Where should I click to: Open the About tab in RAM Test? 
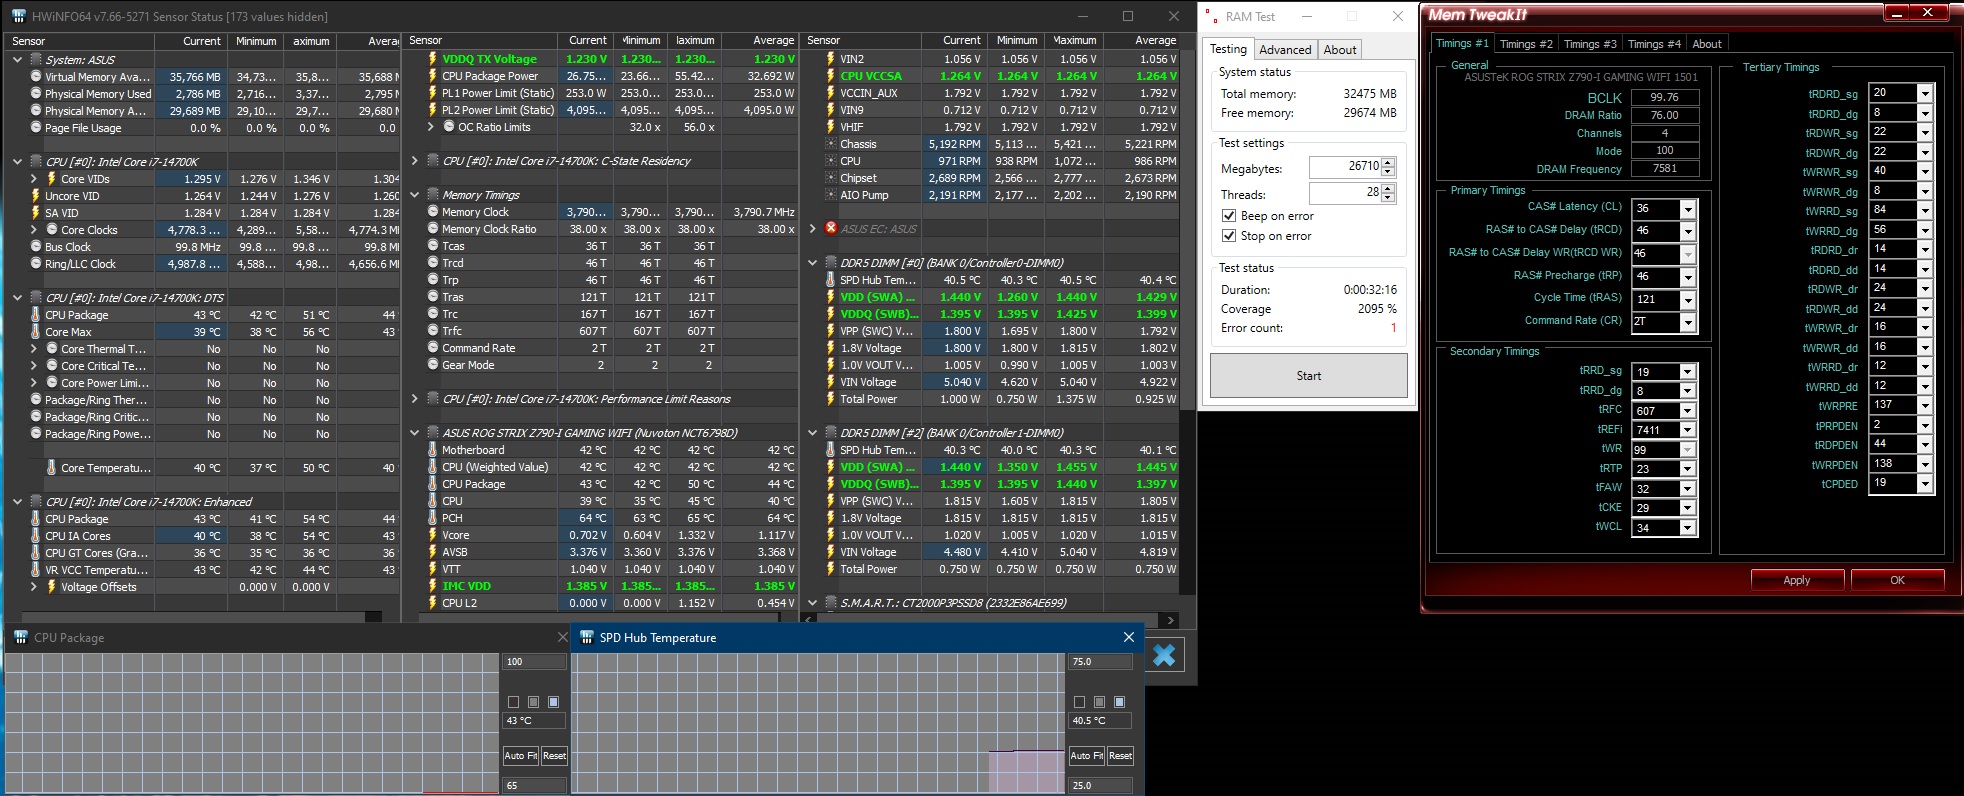(x=1340, y=50)
